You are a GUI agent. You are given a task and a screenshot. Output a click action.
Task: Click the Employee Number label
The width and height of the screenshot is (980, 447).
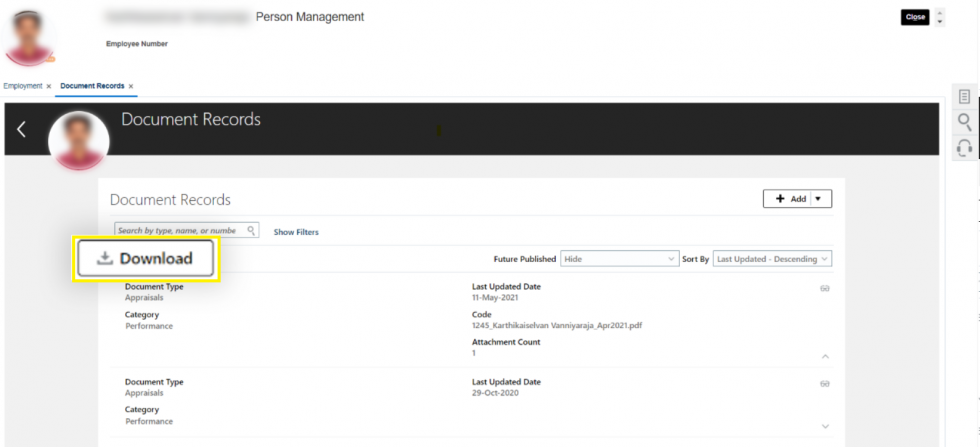click(x=137, y=44)
